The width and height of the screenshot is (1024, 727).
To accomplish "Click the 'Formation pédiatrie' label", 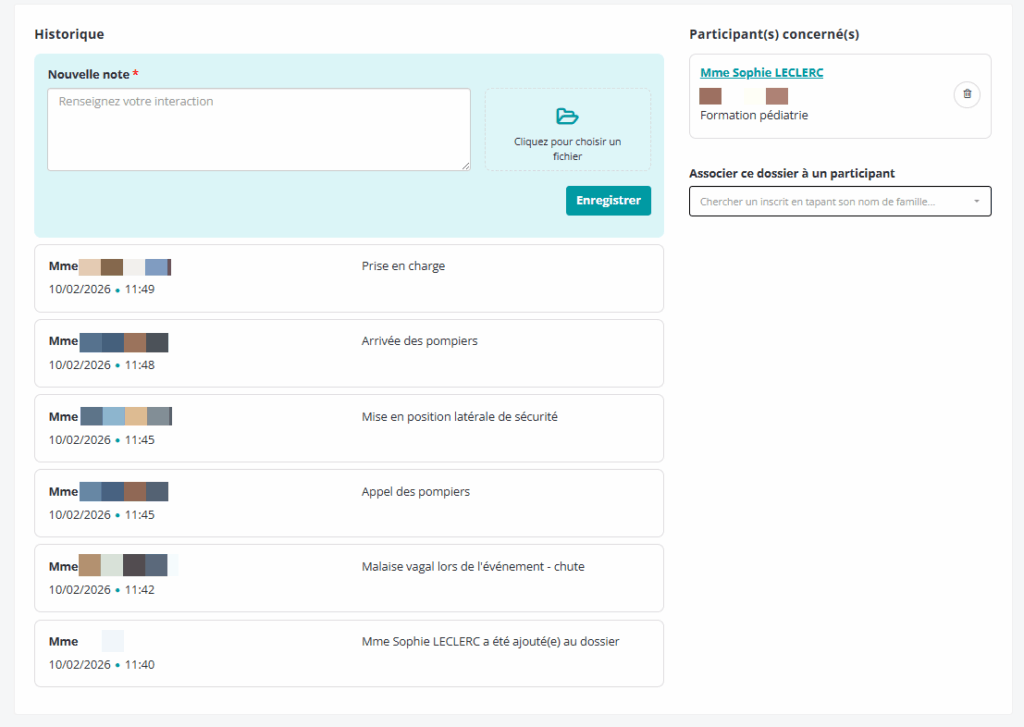I will (754, 115).
